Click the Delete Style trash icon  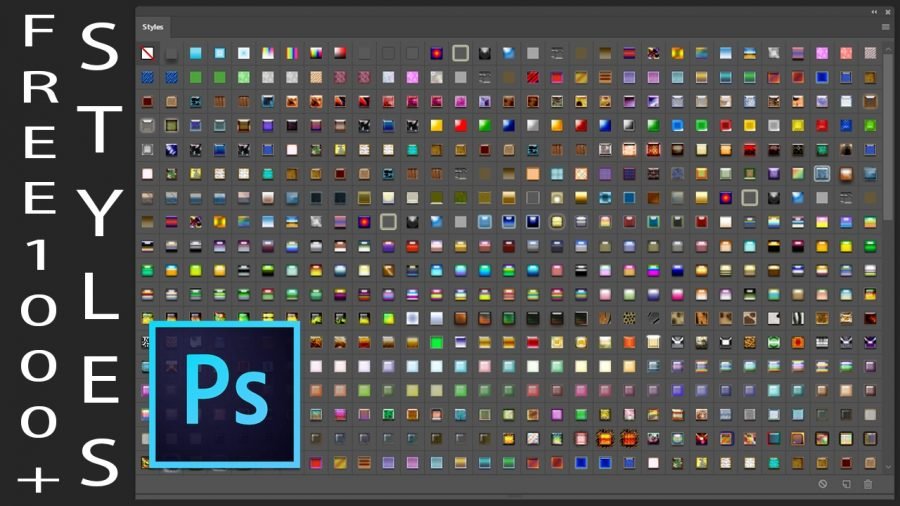(x=868, y=484)
